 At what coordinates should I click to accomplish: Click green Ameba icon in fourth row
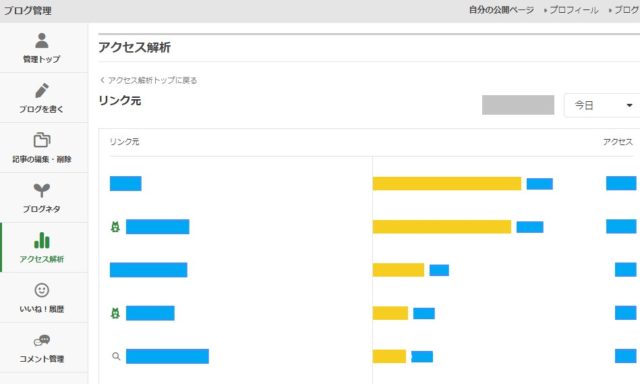click(116, 313)
